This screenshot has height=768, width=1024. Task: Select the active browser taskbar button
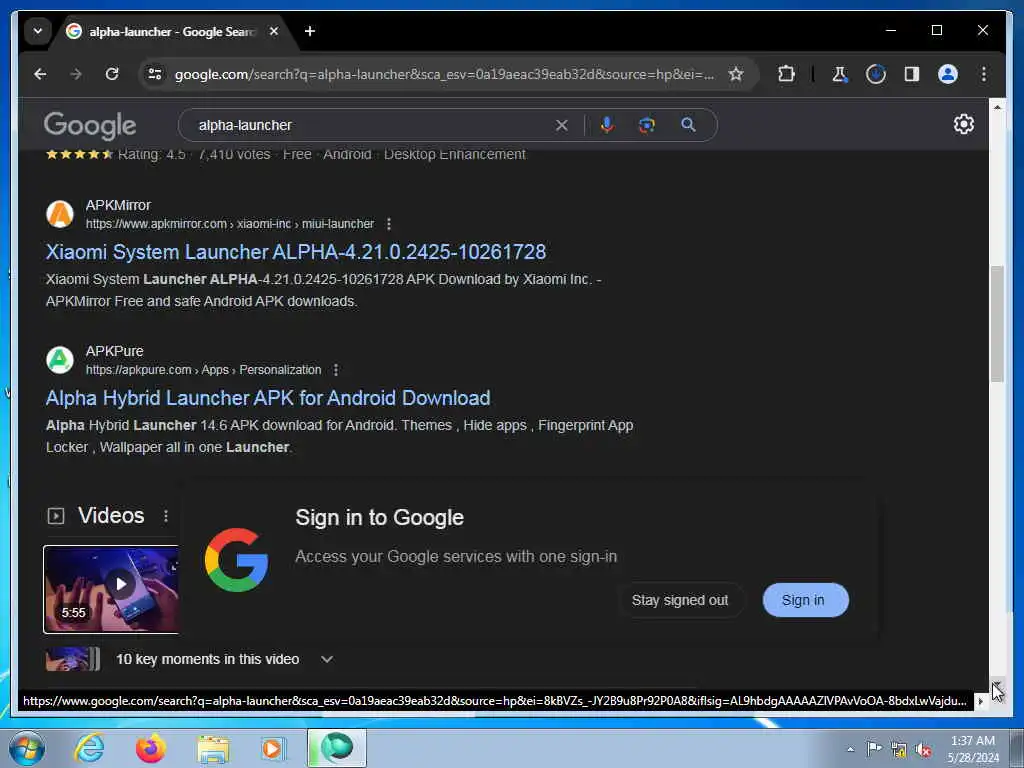click(x=337, y=748)
